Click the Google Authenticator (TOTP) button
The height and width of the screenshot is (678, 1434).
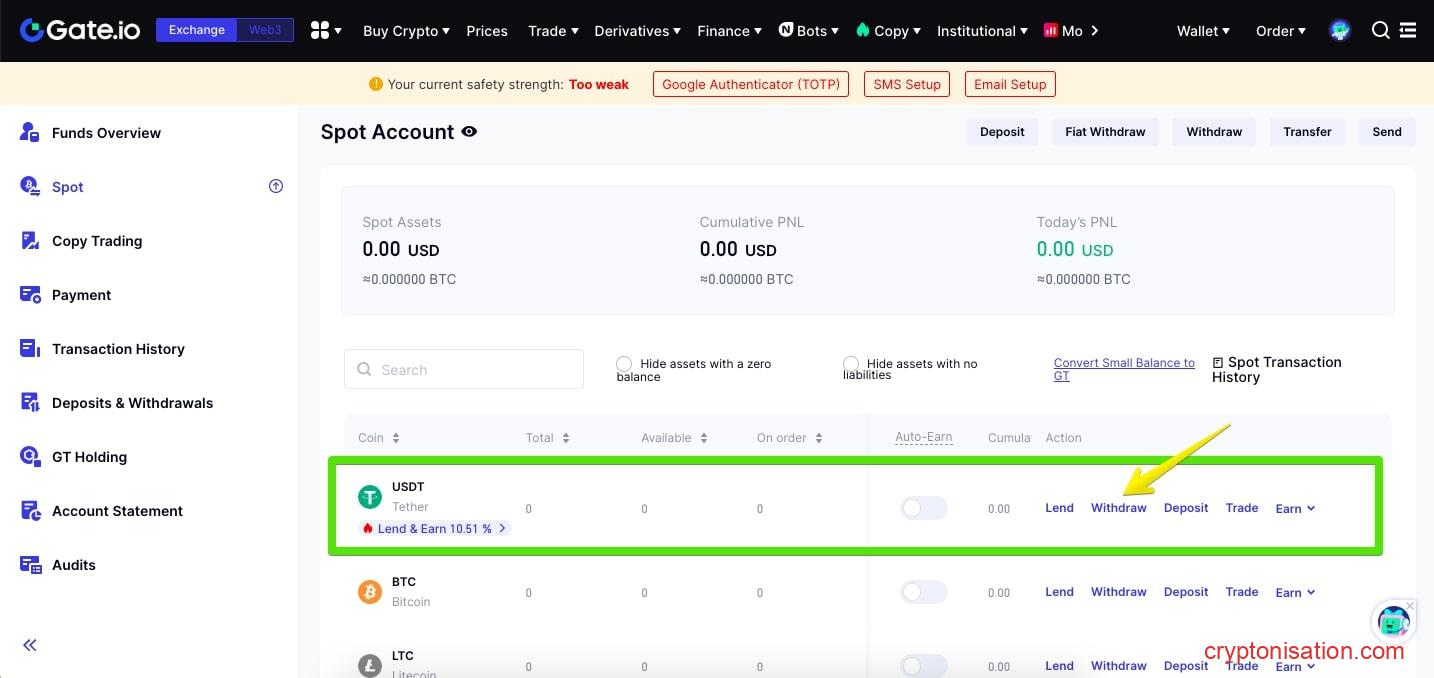751,84
